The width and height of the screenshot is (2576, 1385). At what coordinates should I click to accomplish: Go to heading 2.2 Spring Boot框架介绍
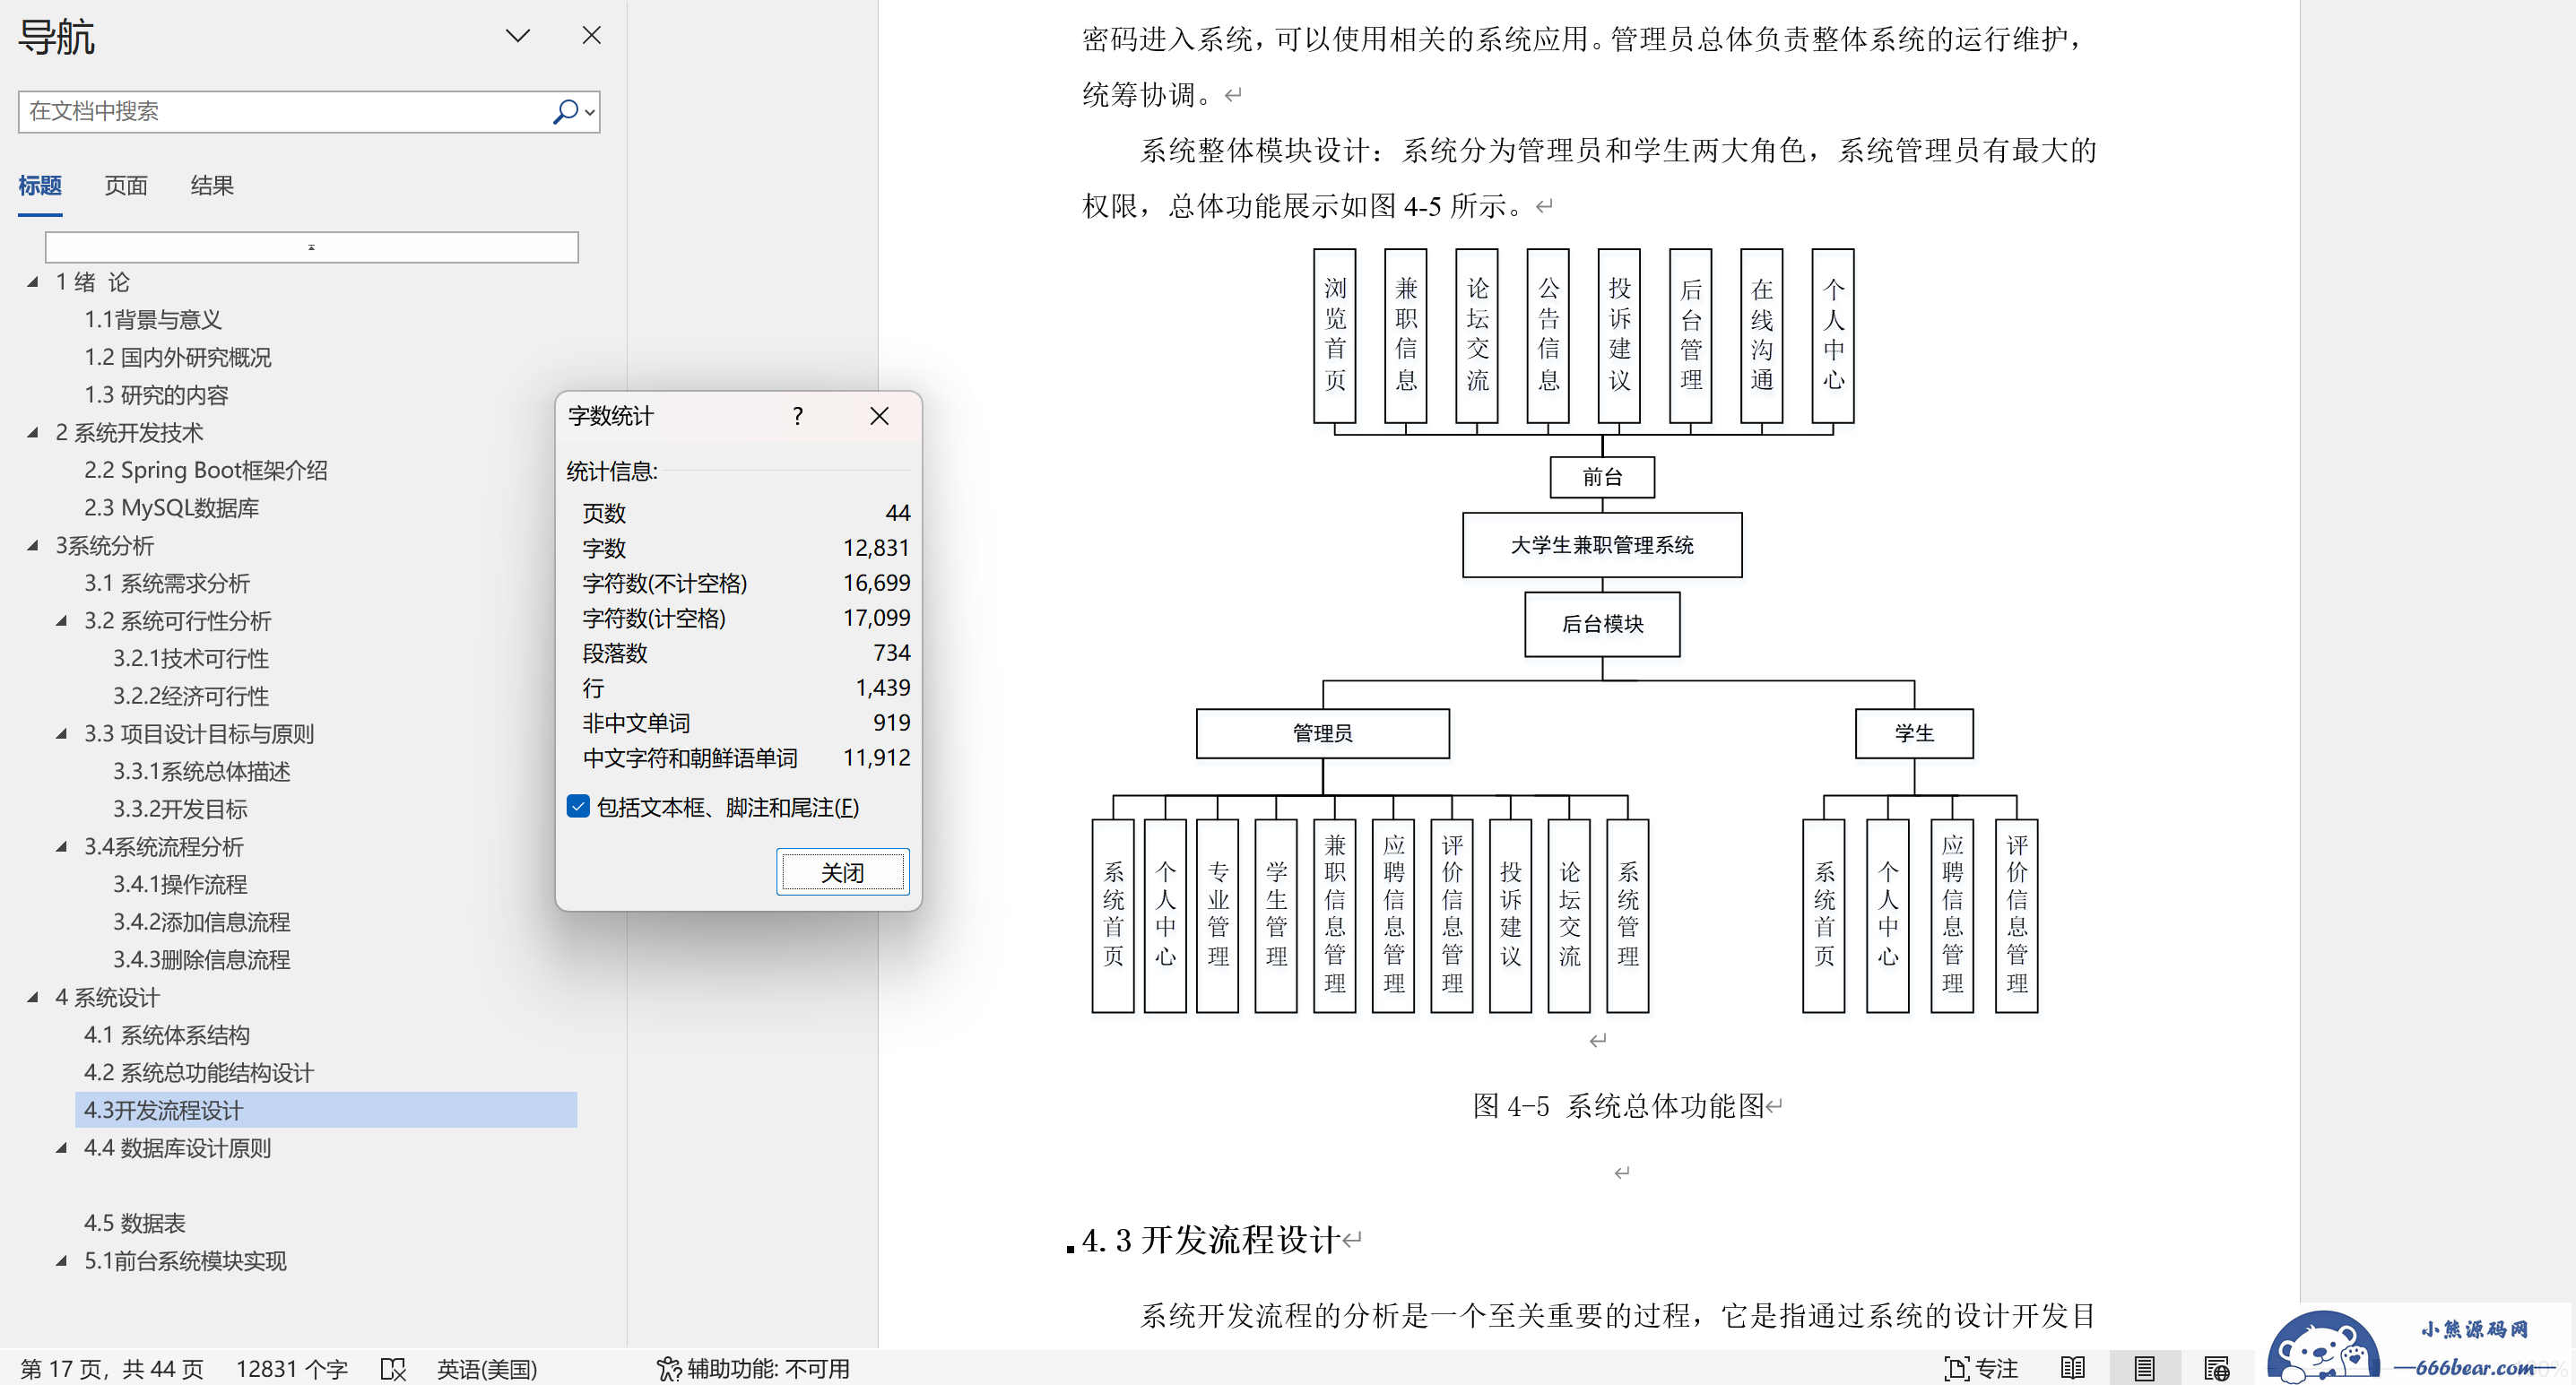tap(206, 470)
